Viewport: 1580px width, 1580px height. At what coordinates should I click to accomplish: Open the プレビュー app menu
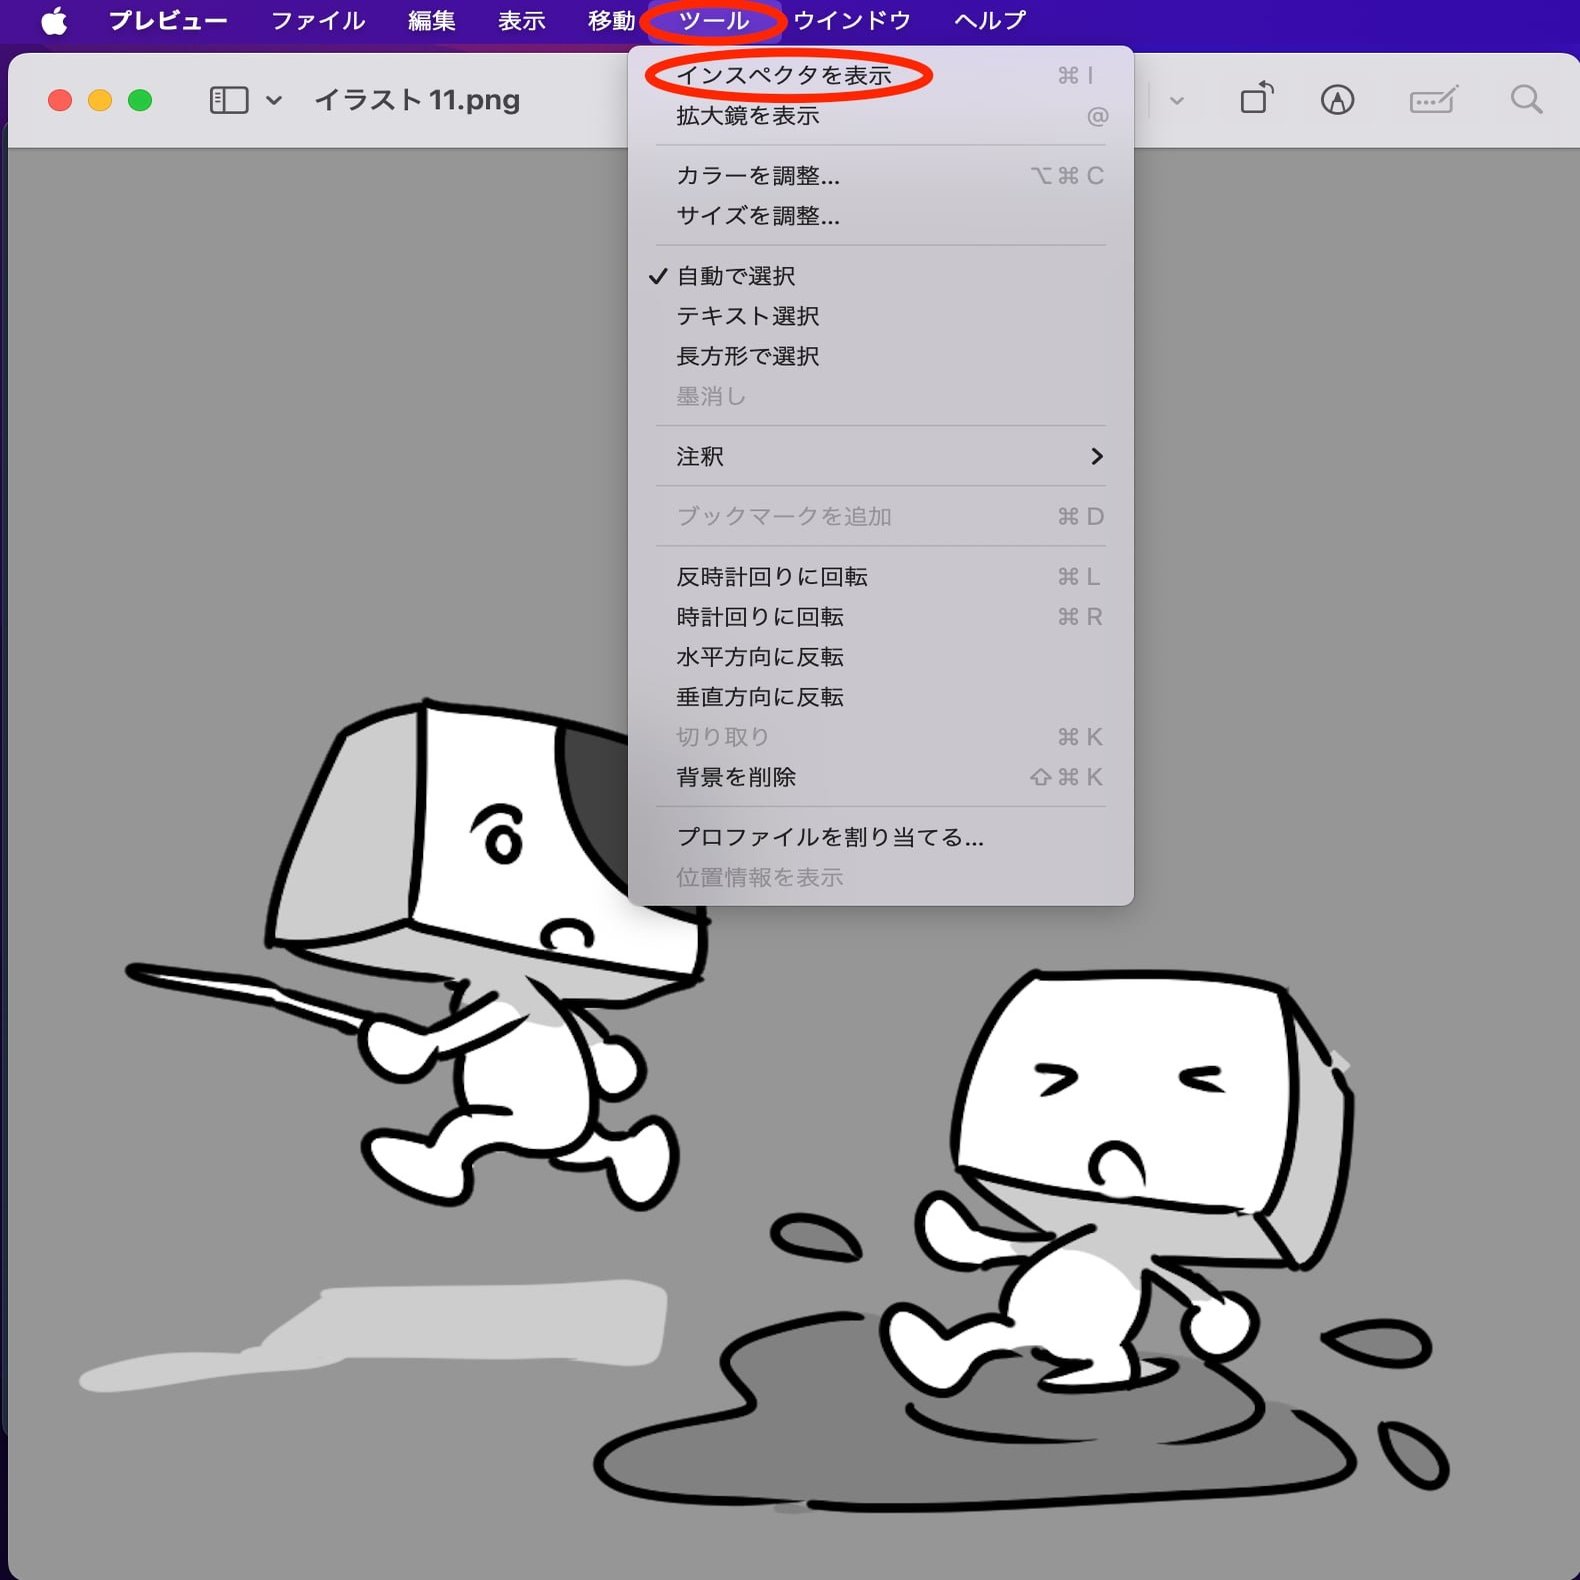[168, 20]
